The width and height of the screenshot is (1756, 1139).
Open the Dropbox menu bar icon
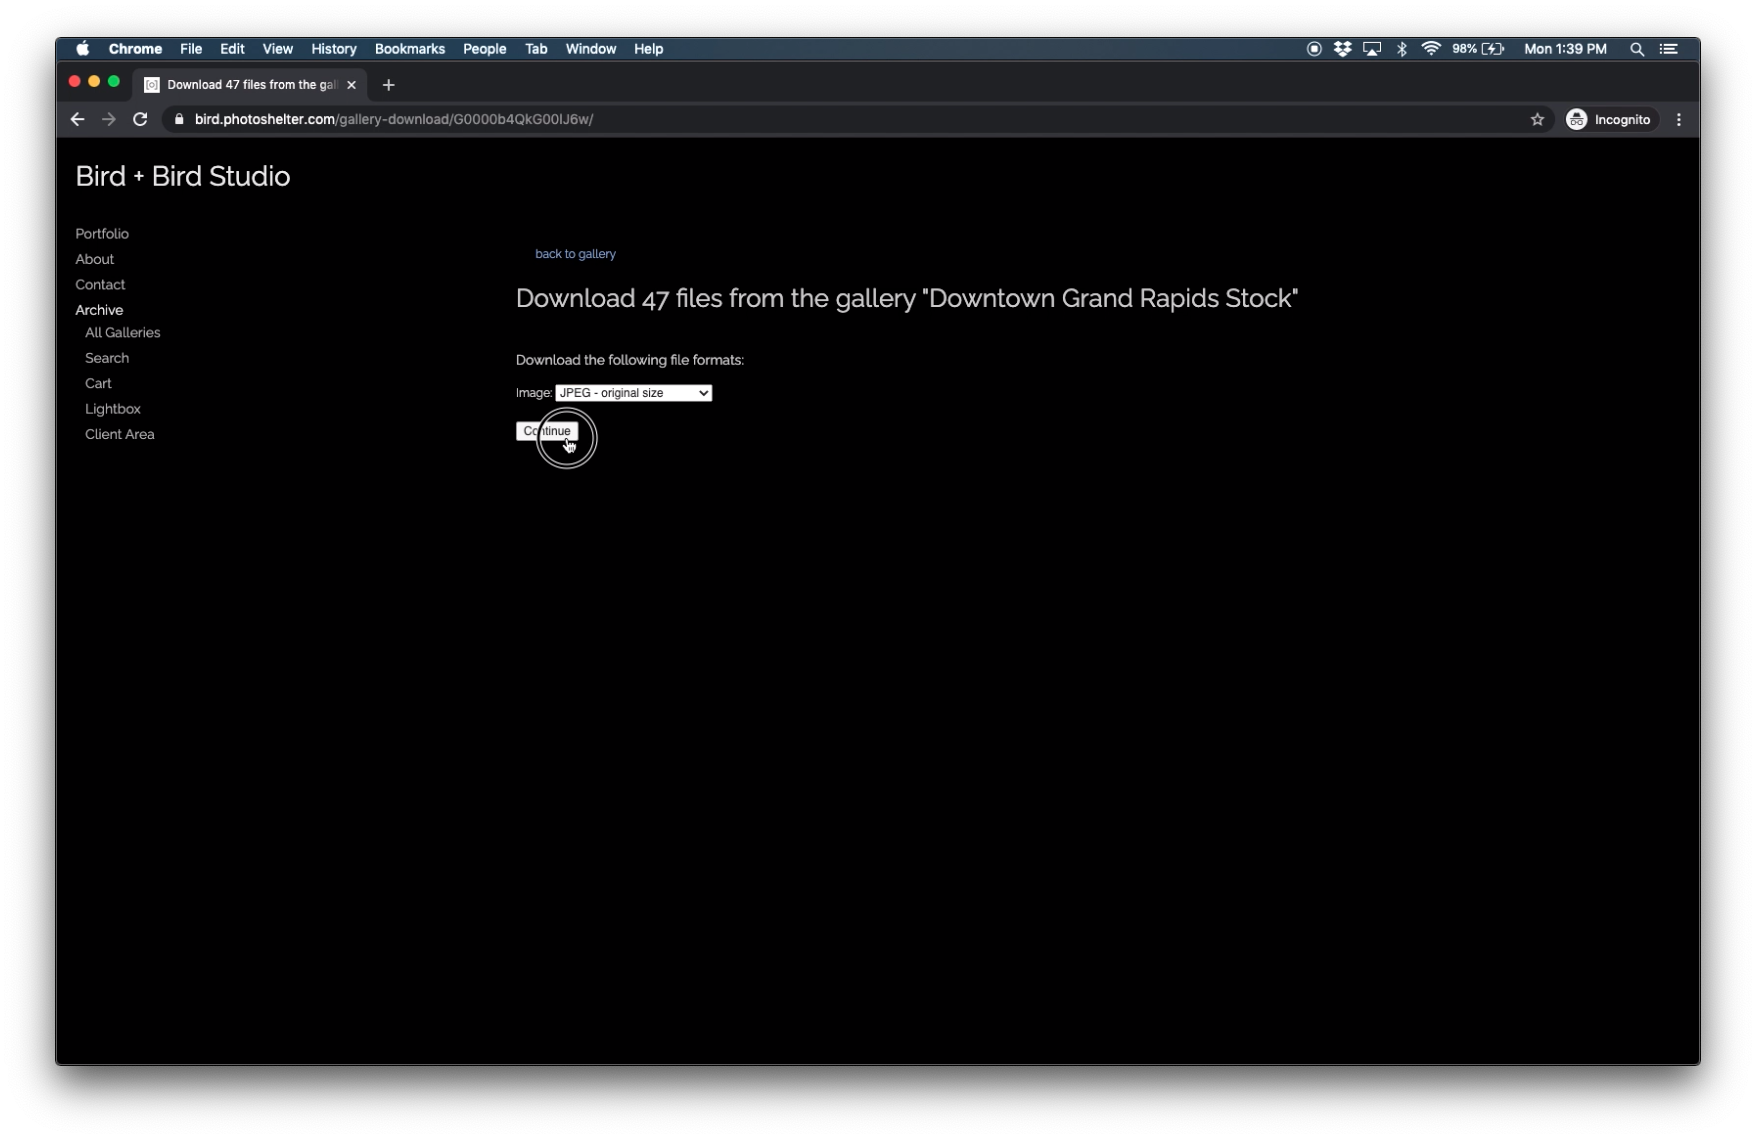[x=1342, y=49]
